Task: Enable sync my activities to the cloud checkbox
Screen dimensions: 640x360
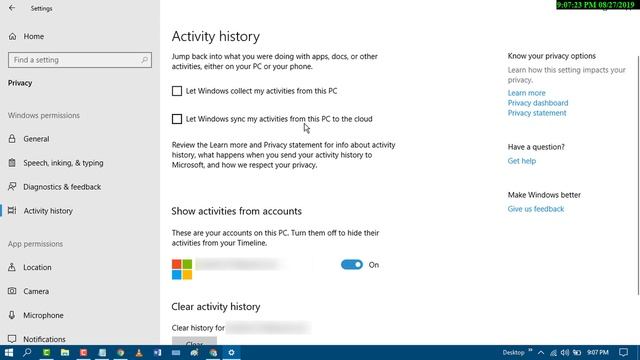Action: pyautogui.click(x=177, y=119)
